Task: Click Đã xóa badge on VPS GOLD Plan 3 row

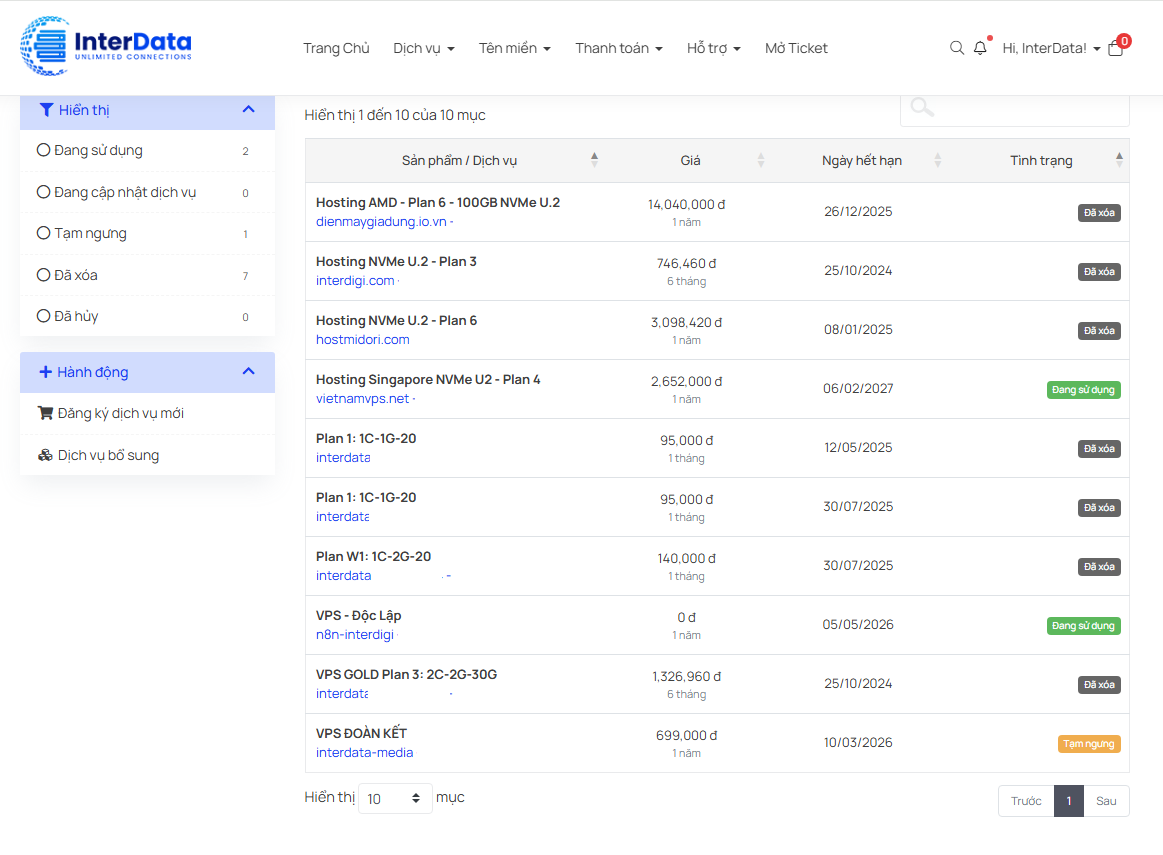Action: (1099, 685)
